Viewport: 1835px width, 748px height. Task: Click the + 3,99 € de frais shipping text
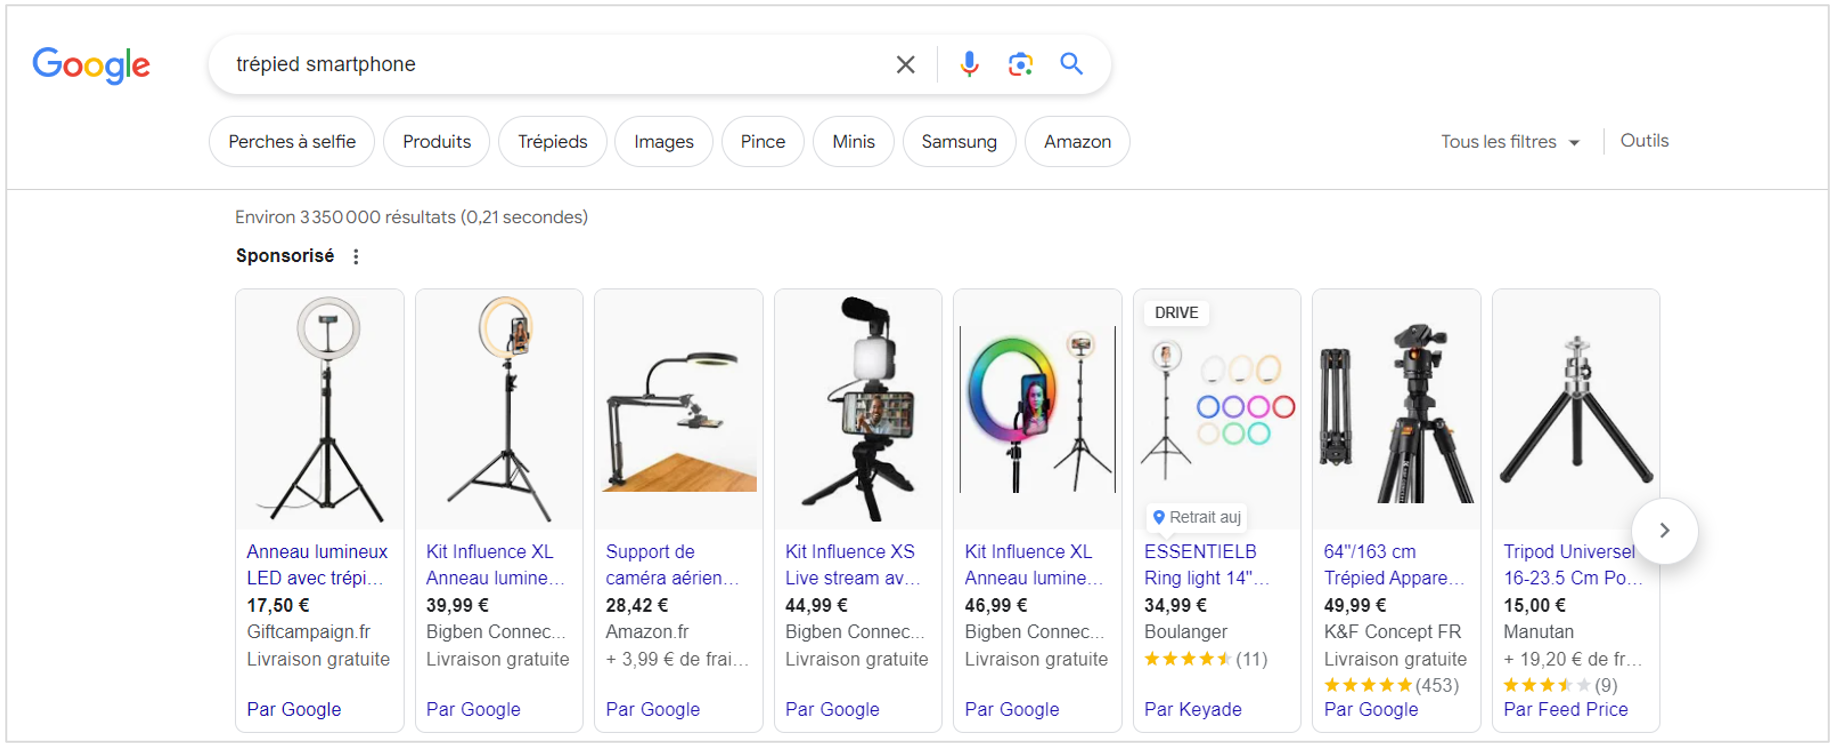[677, 659]
